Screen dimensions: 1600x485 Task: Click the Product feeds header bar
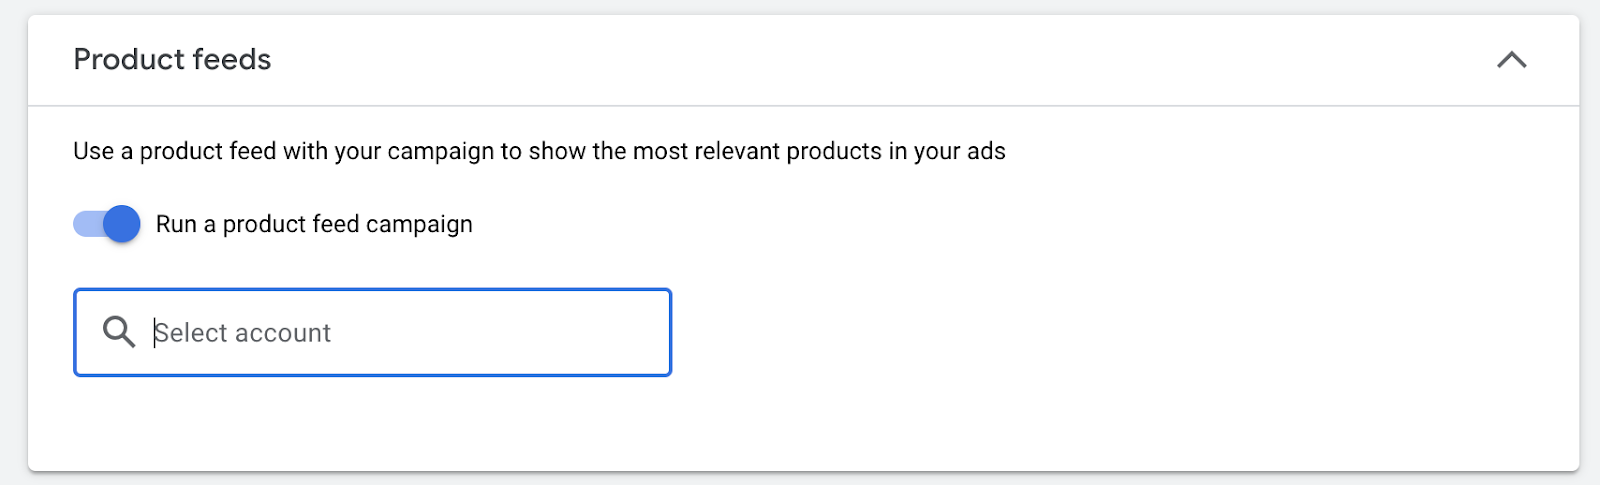(803, 60)
